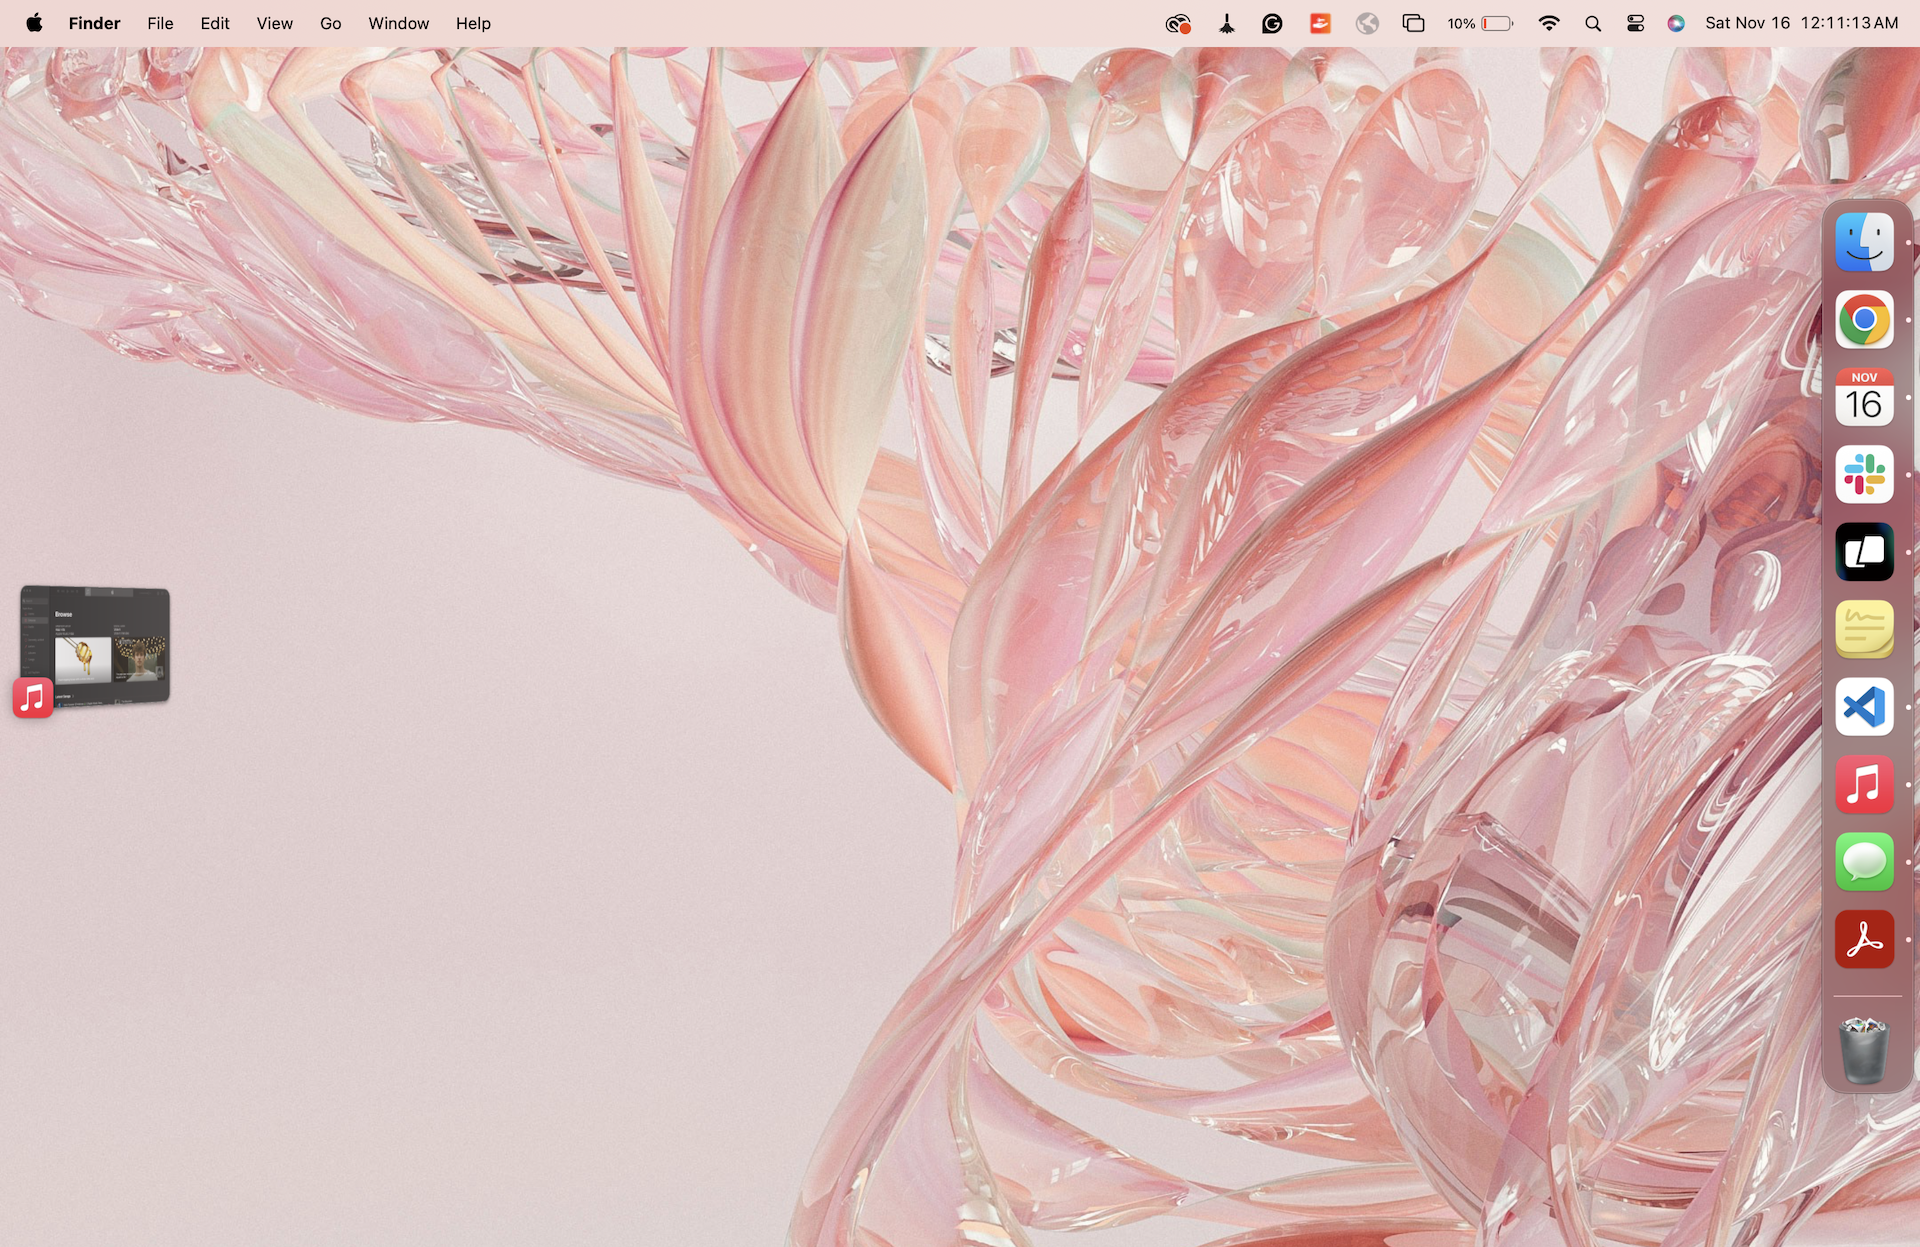Open Control Center
This screenshot has height=1247, width=1920.
1636,23
